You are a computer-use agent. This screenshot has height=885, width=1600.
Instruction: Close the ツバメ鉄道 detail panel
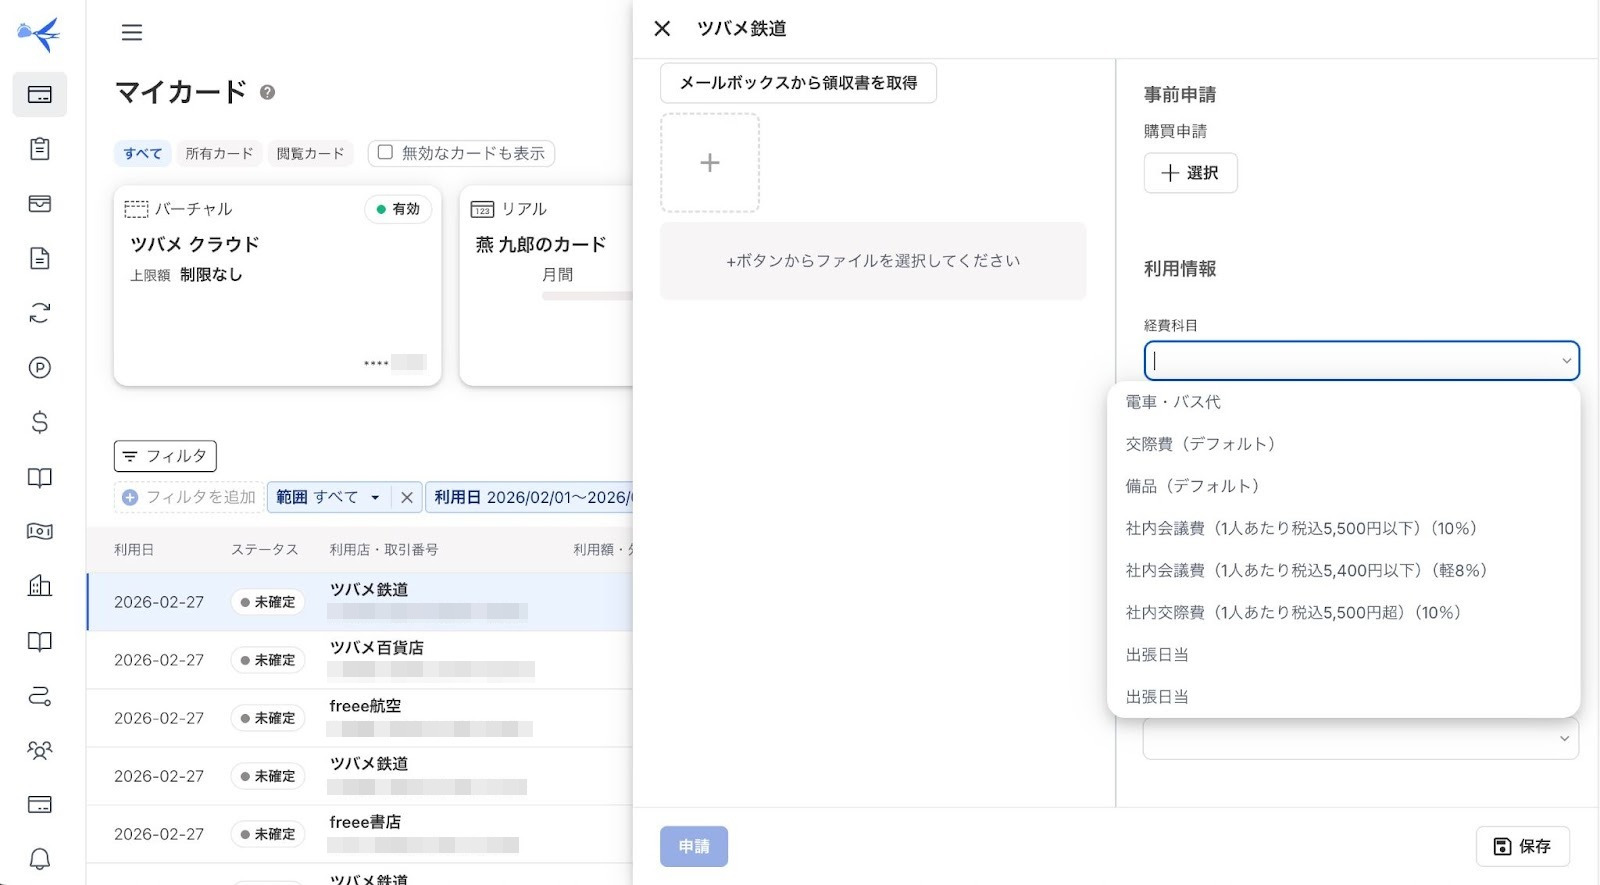[662, 29]
